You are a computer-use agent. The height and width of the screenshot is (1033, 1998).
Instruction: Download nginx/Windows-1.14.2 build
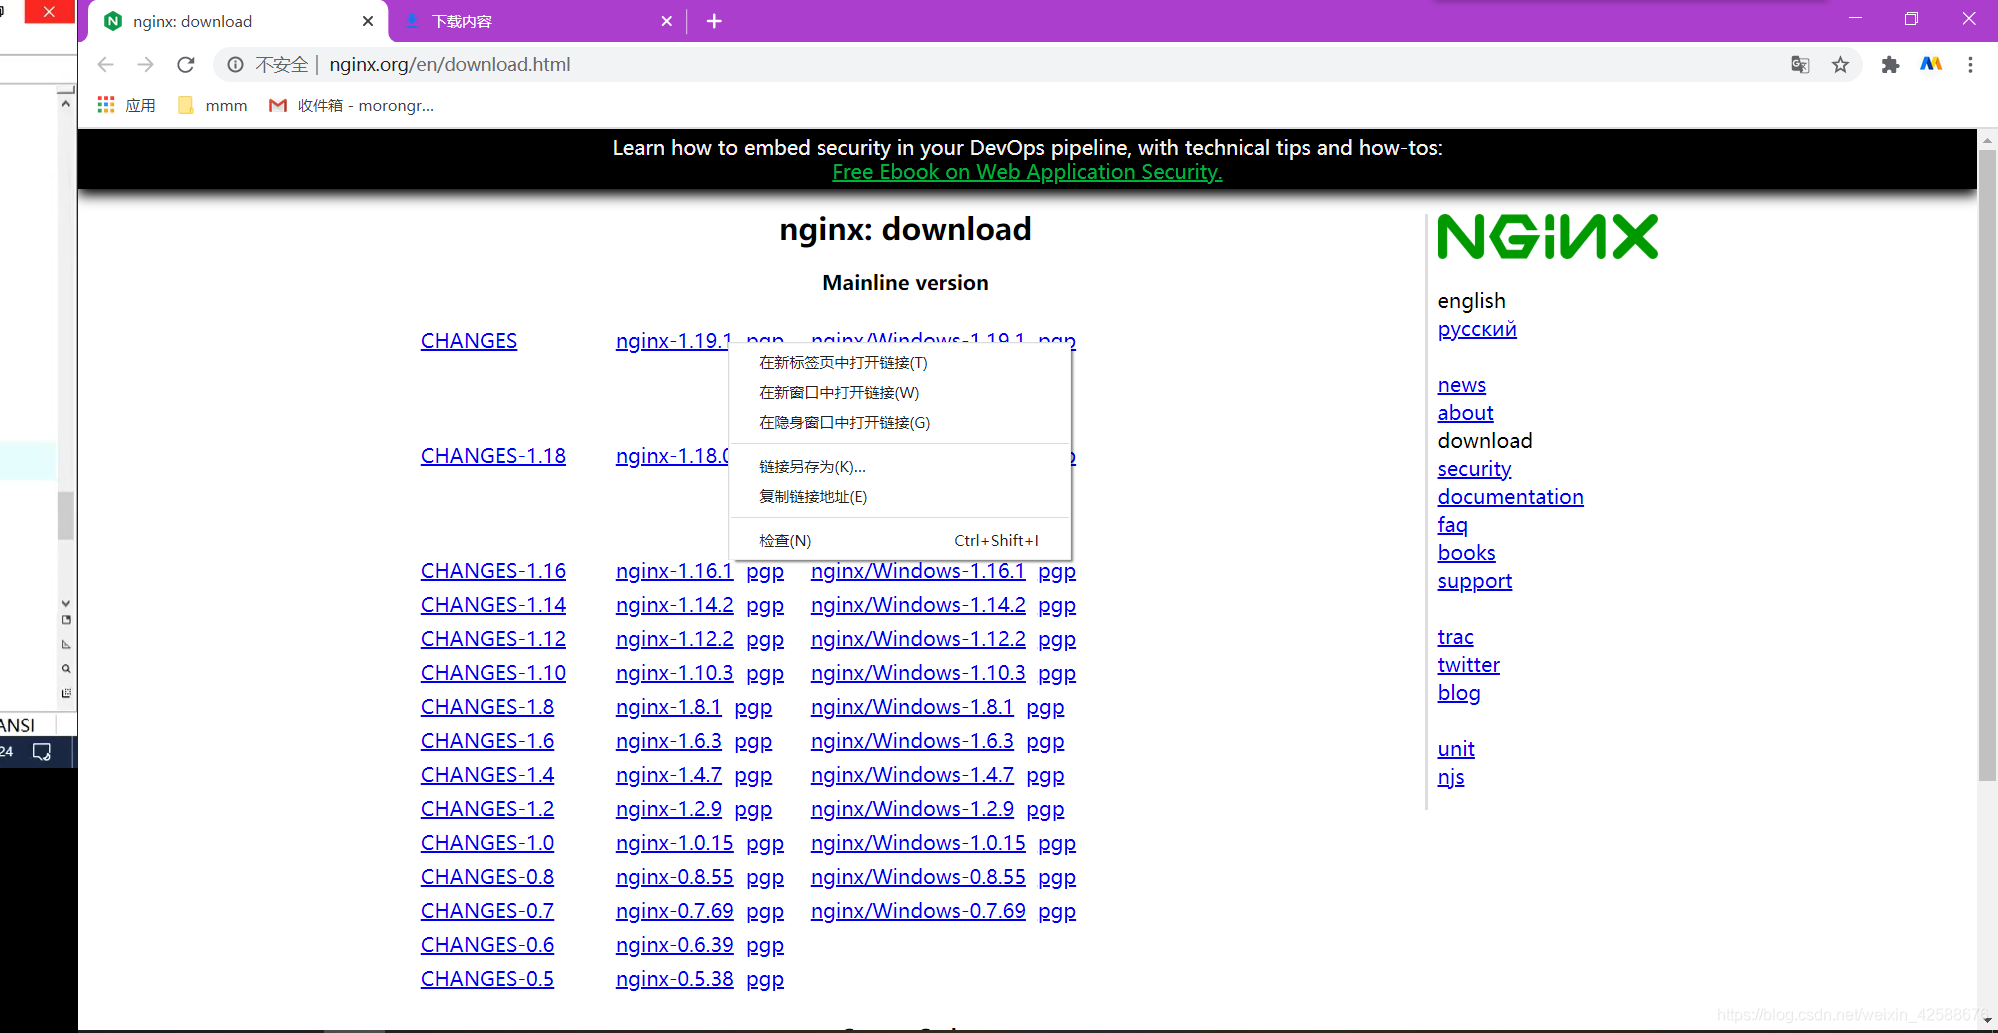918,605
